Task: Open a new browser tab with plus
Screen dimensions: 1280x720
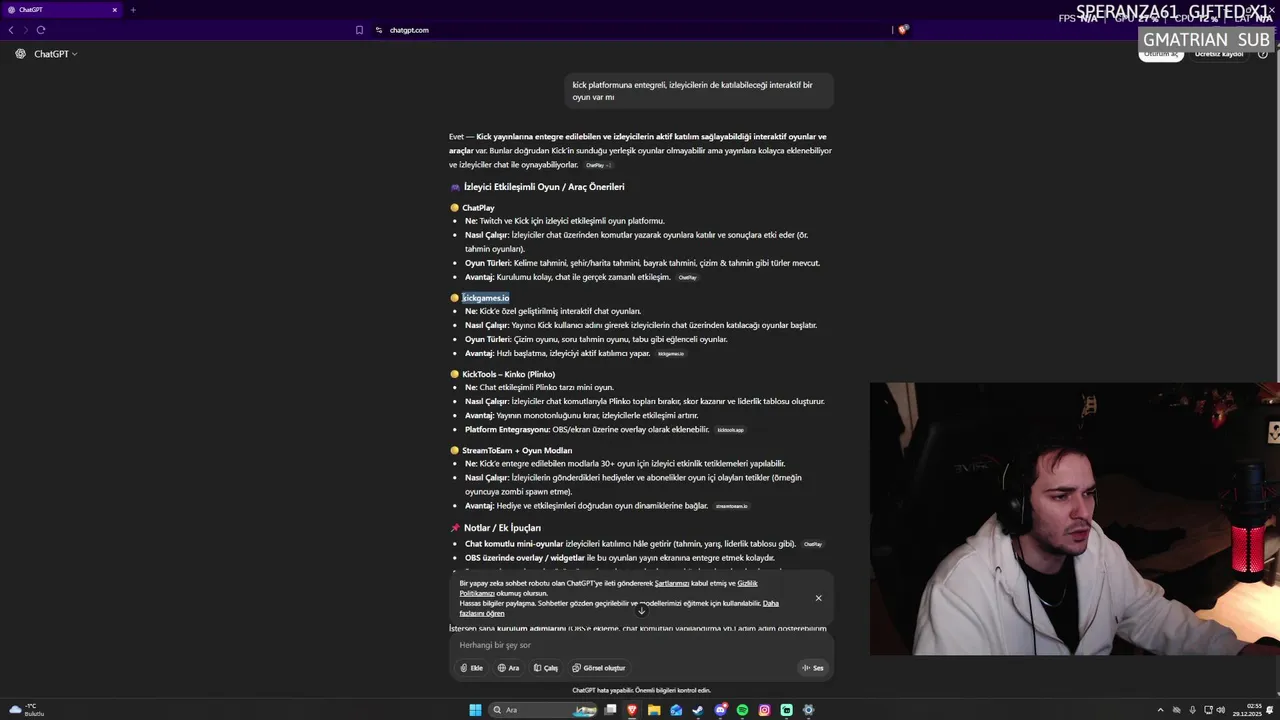Action: point(133,10)
